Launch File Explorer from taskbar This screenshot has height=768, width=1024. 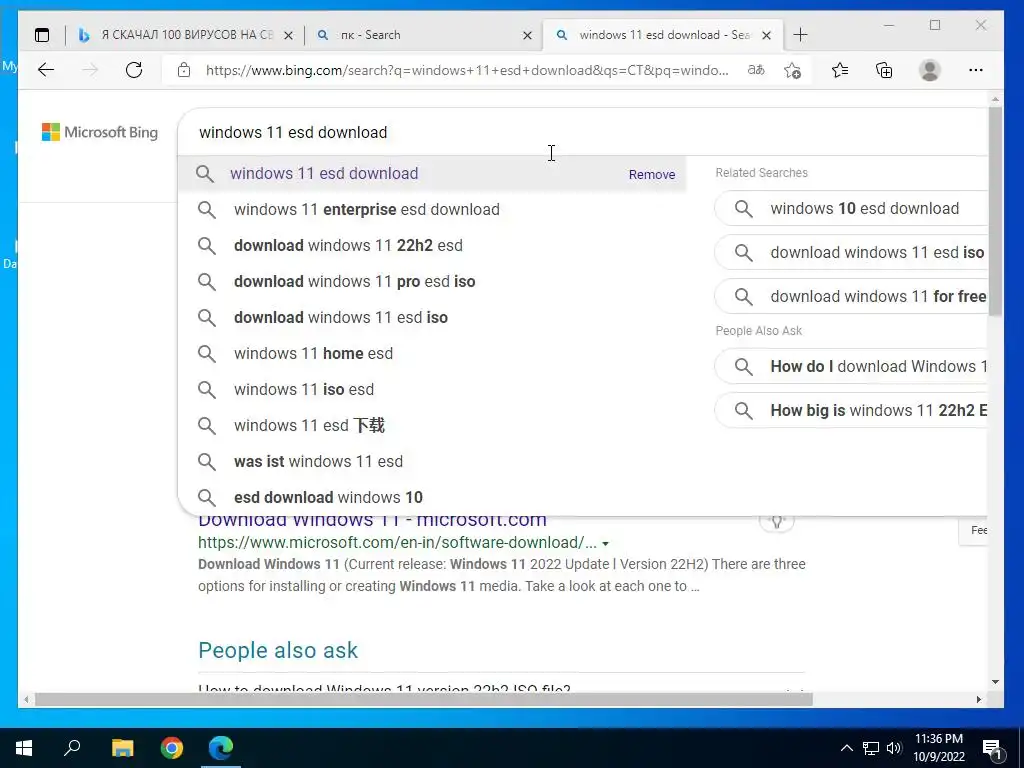[x=122, y=748]
